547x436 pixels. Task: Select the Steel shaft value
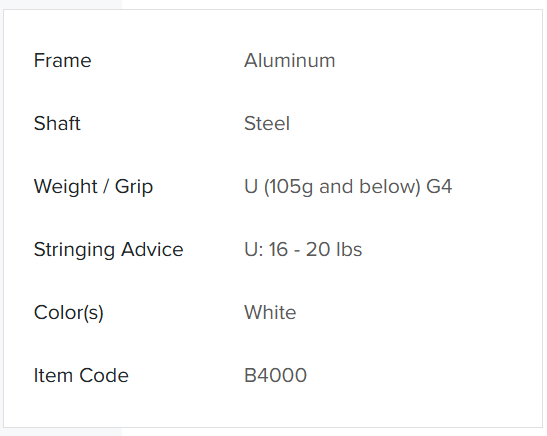(x=267, y=123)
